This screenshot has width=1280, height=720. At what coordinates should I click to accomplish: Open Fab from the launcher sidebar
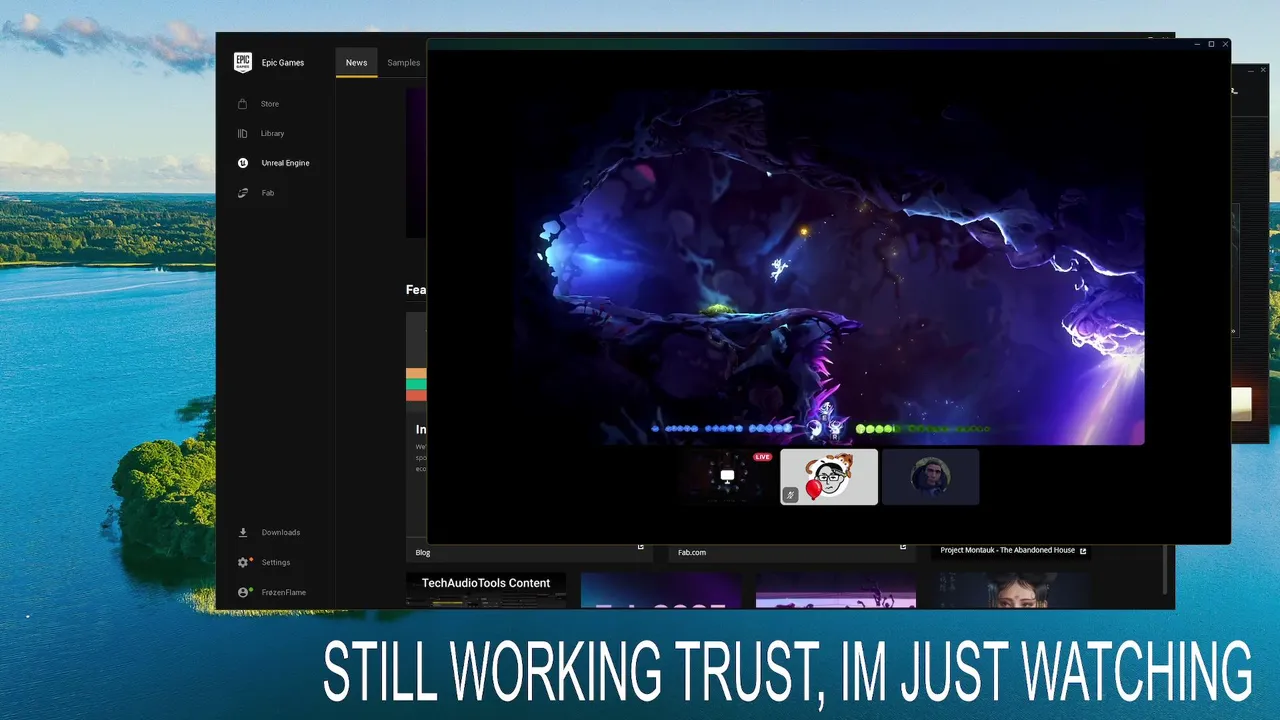tap(267, 193)
